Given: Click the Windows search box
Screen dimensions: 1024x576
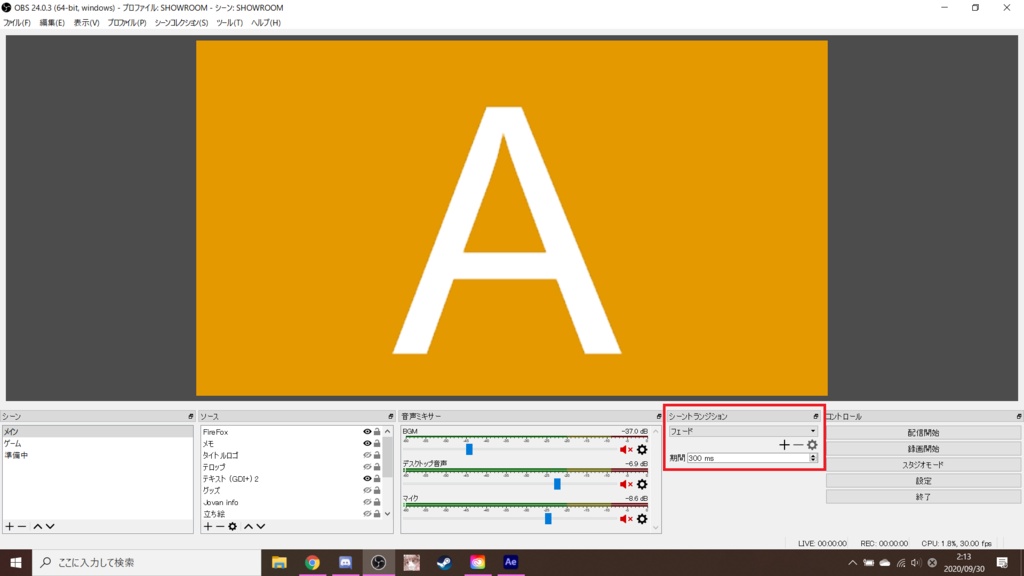Looking at the screenshot, I should point(147,562).
